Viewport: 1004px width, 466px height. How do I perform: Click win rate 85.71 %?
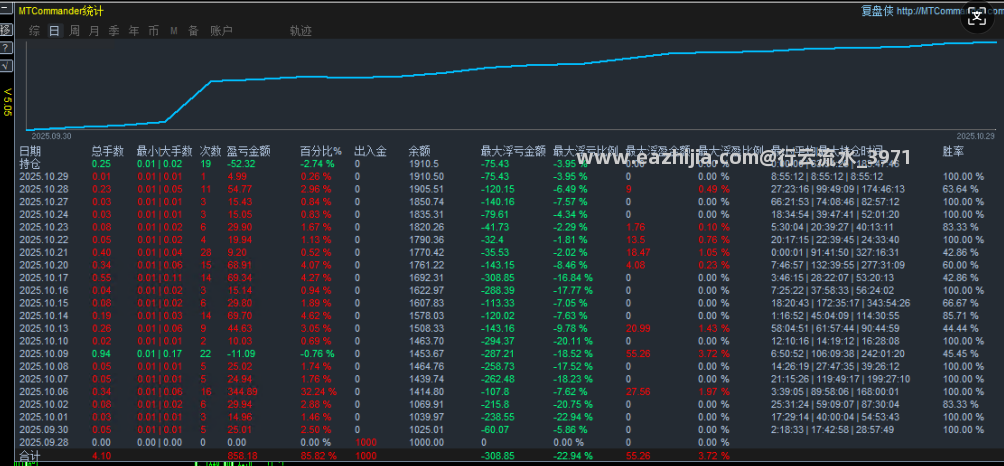960,316
